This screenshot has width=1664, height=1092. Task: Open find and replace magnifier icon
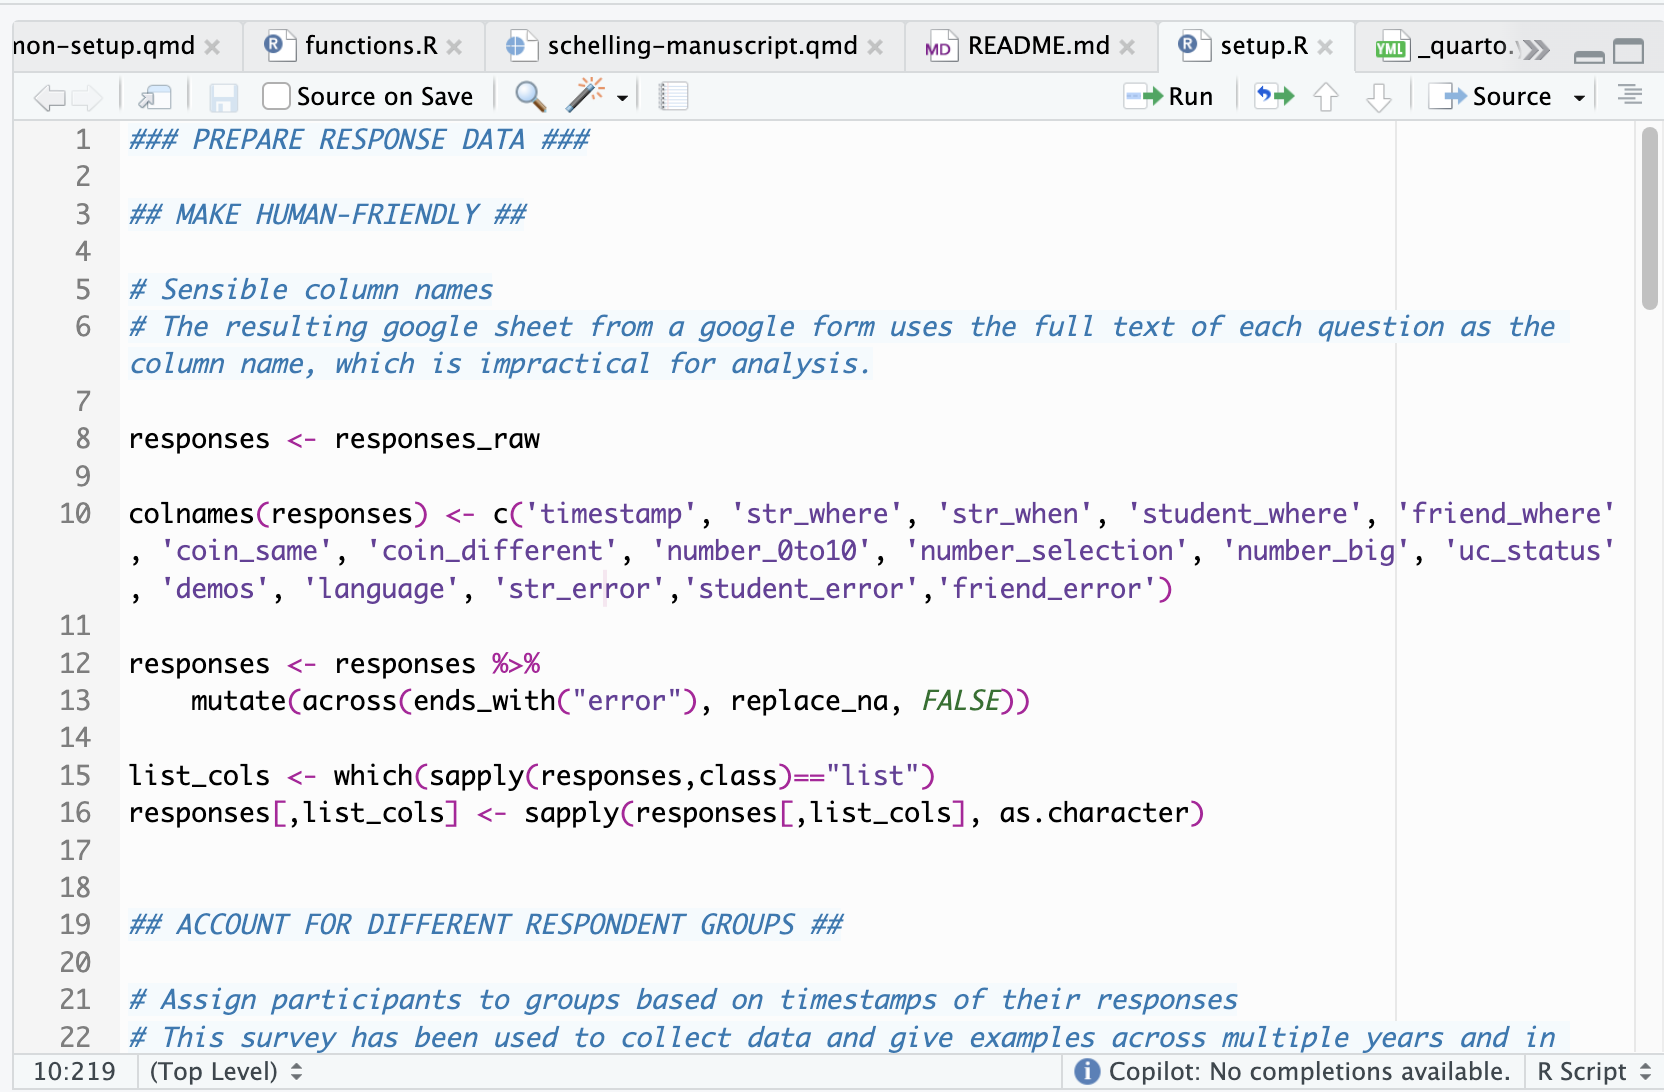[530, 97]
